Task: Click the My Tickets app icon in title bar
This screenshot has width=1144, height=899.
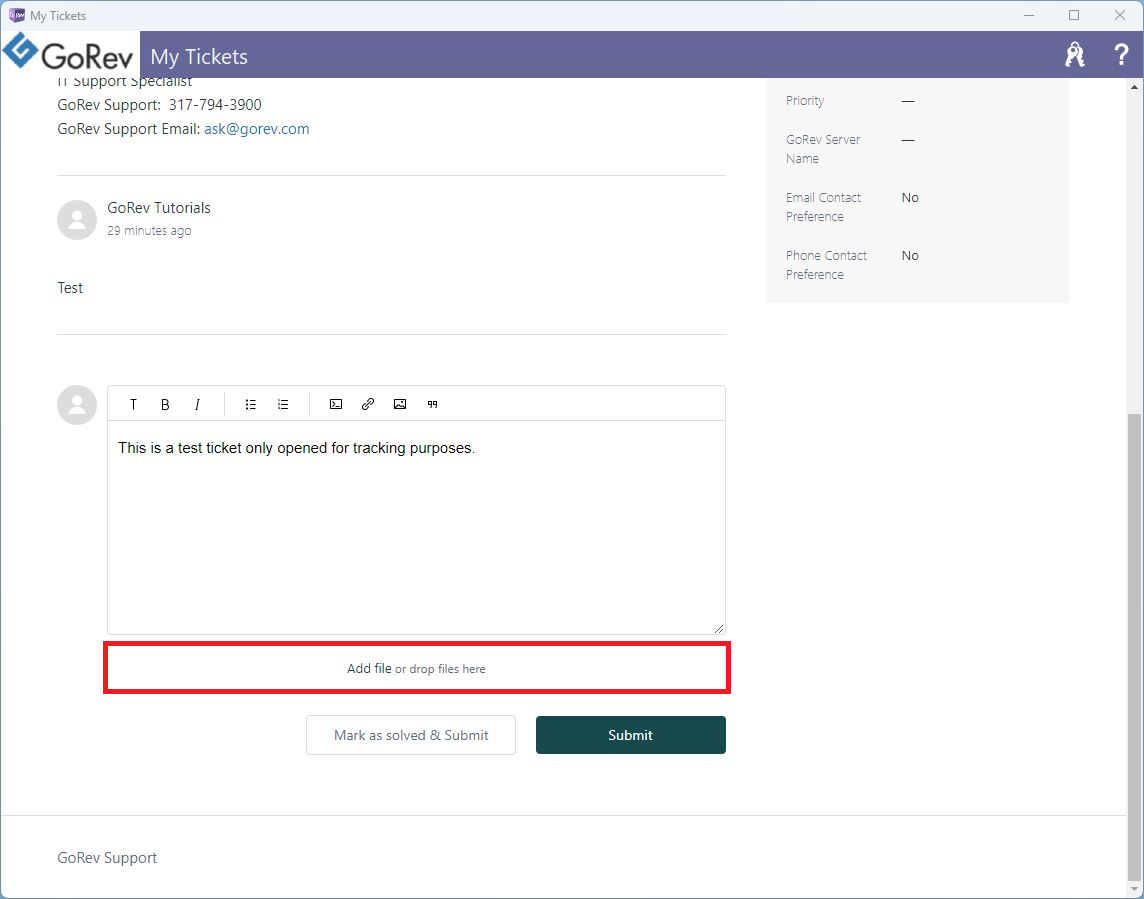Action: click(16, 15)
